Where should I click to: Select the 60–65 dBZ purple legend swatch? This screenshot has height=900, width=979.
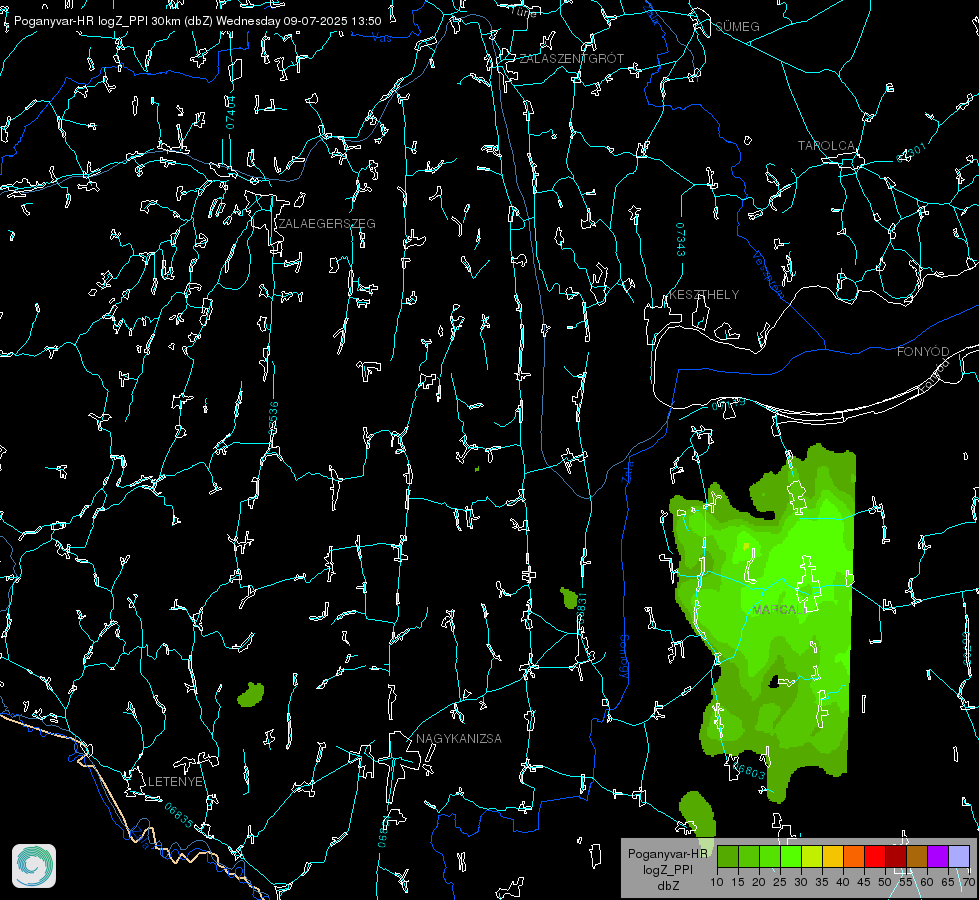coord(938,856)
